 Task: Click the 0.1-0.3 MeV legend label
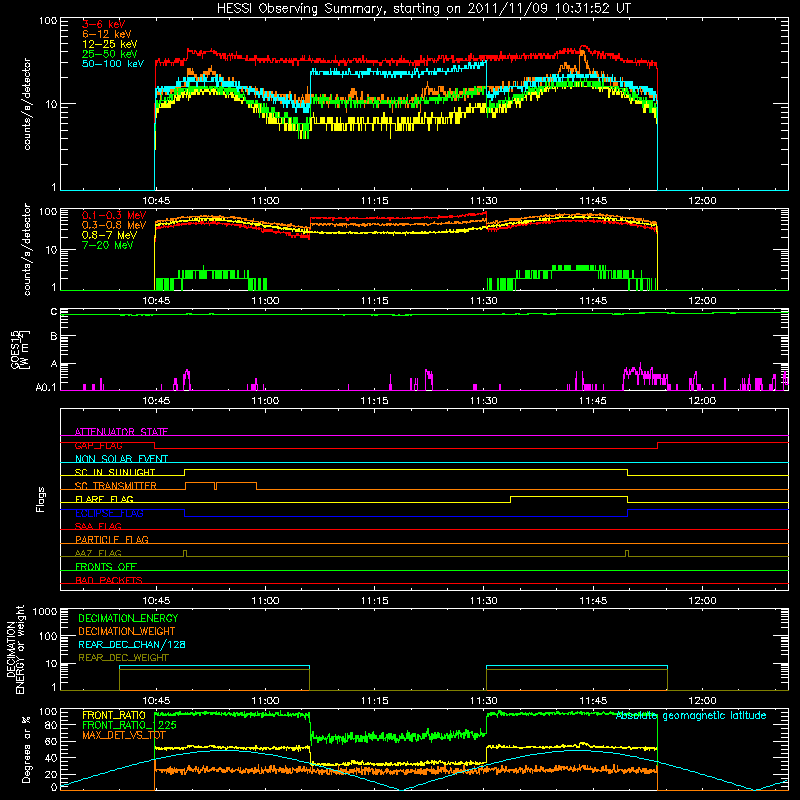(x=114, y=215)
